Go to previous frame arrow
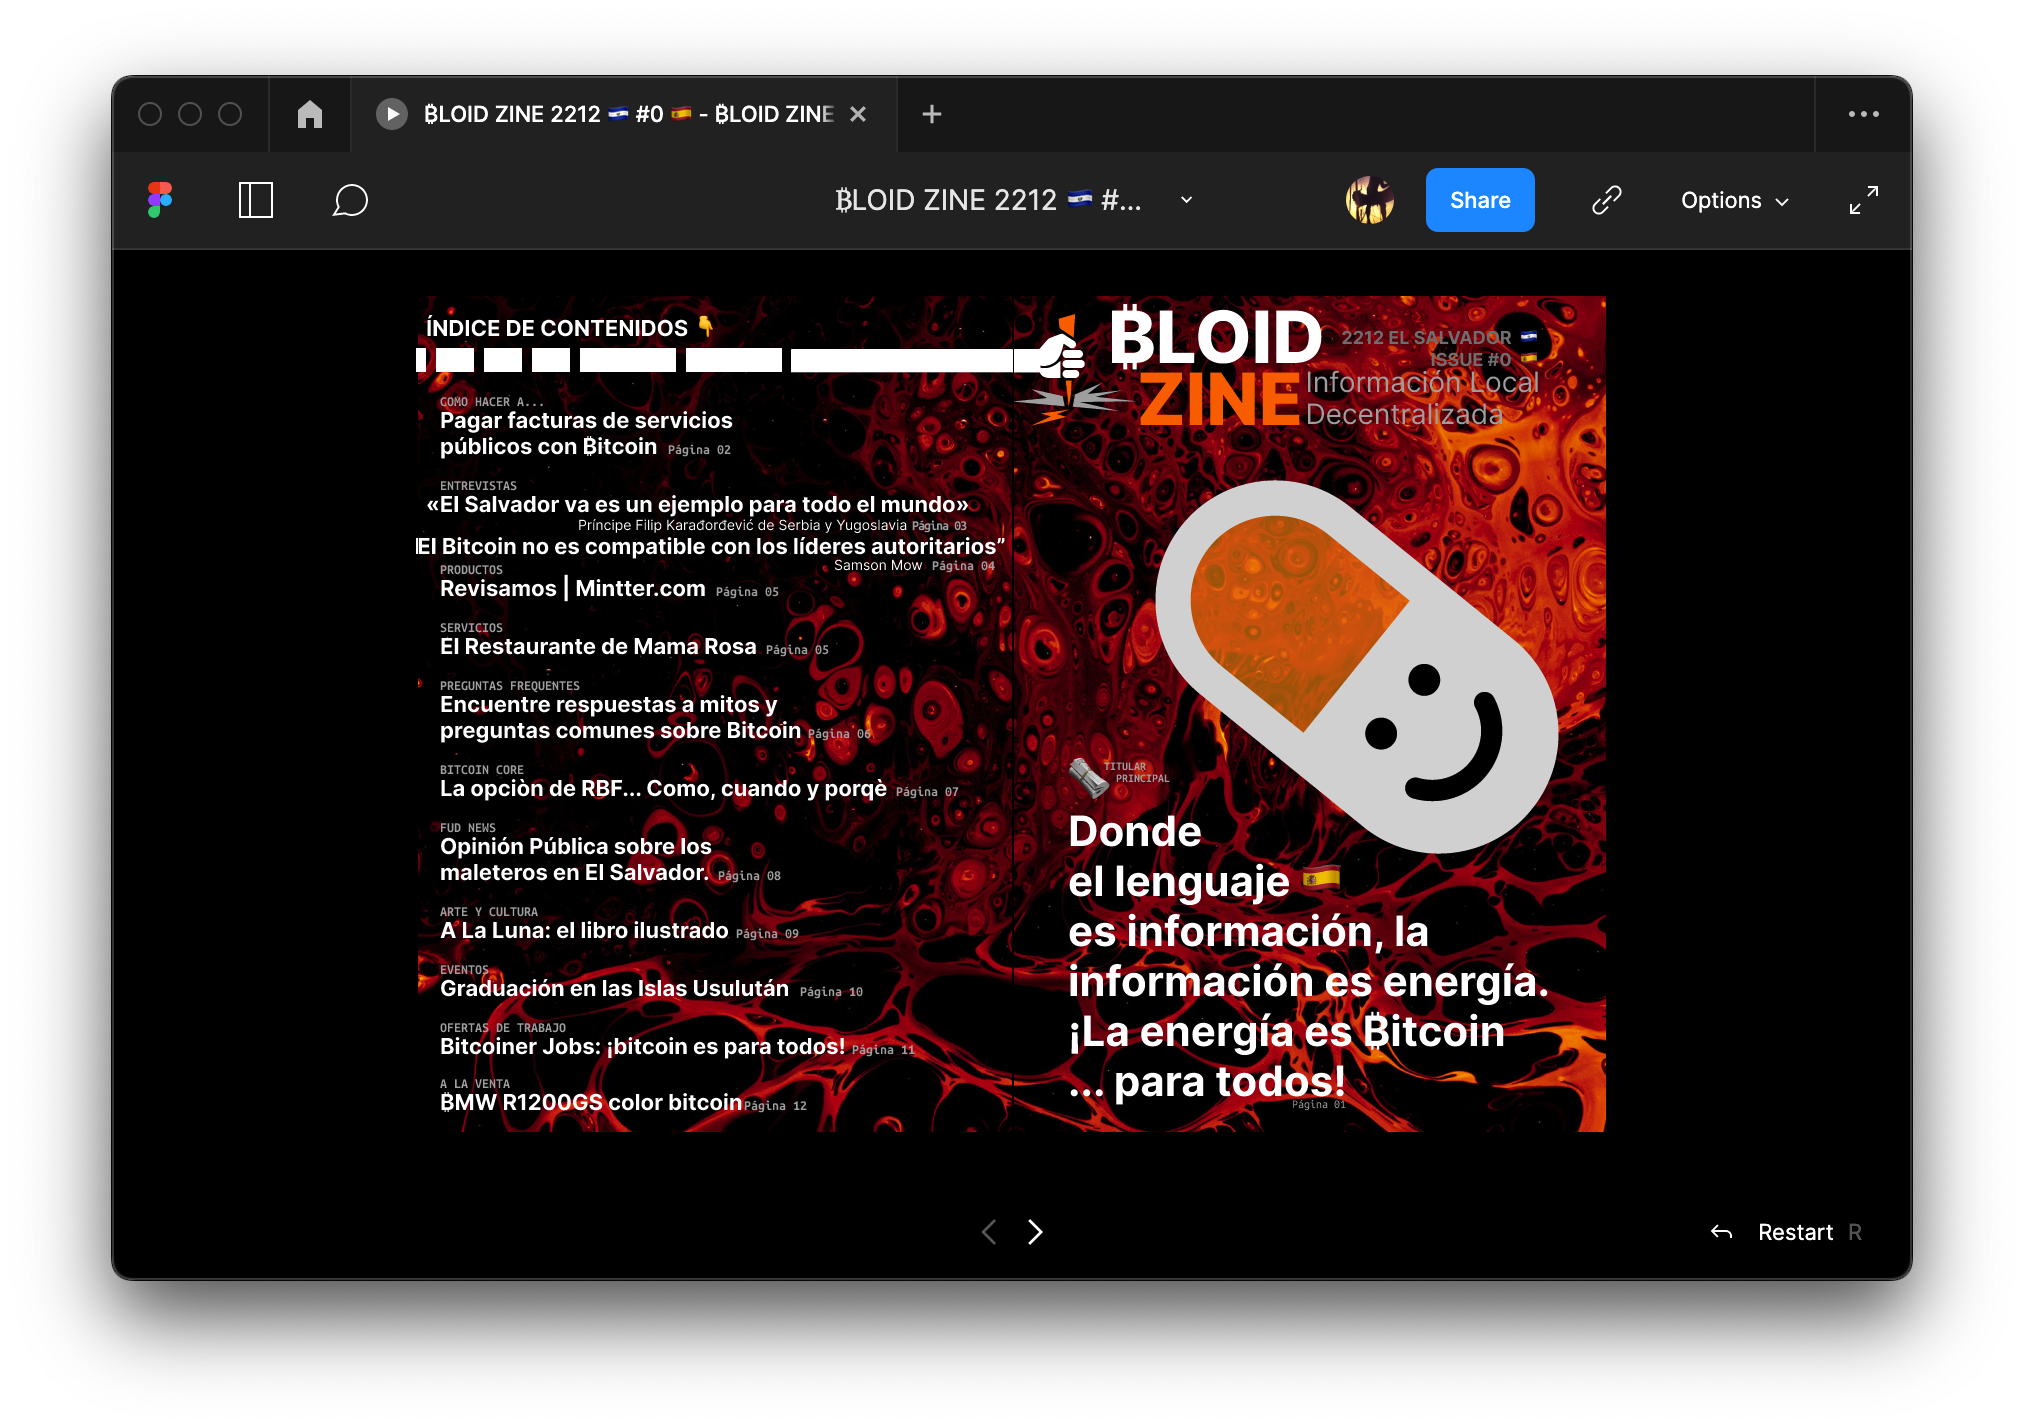The width and height of the screenshot is (2024, 1428). [x=989, y=1232]
